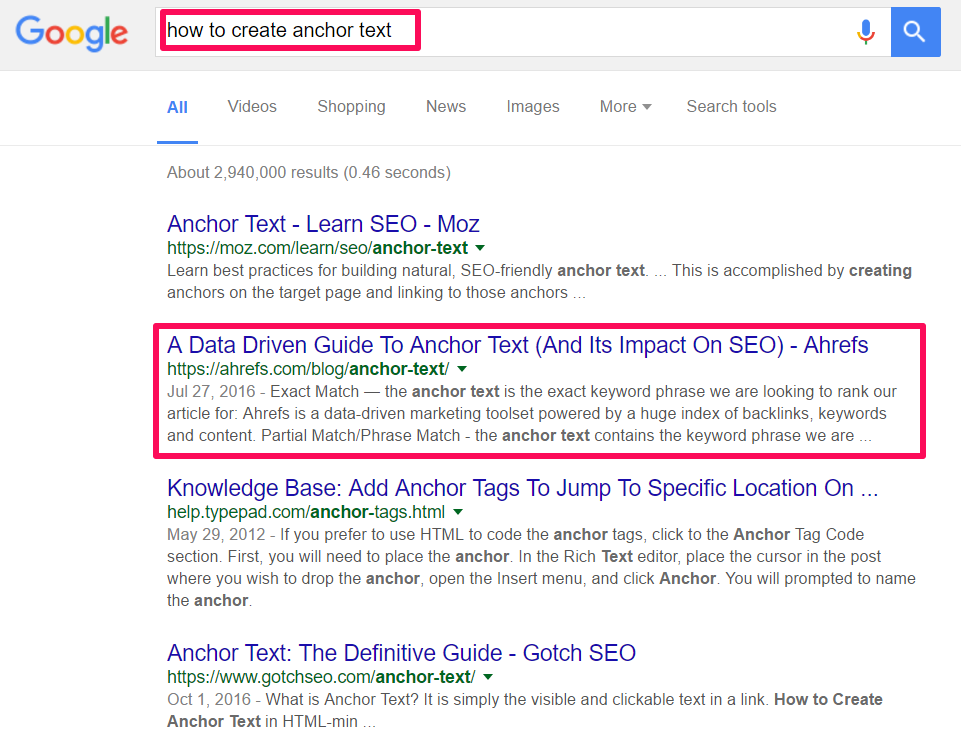Click the Google logo

point(72,32)
